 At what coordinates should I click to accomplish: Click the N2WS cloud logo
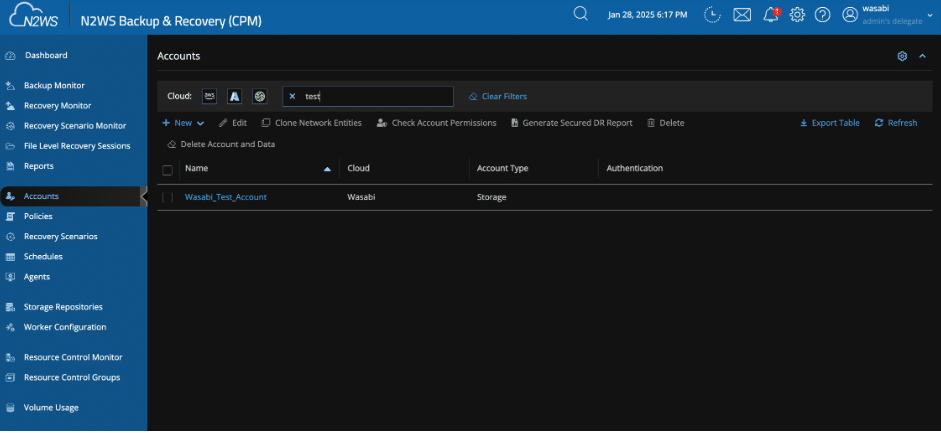[34, 16]
